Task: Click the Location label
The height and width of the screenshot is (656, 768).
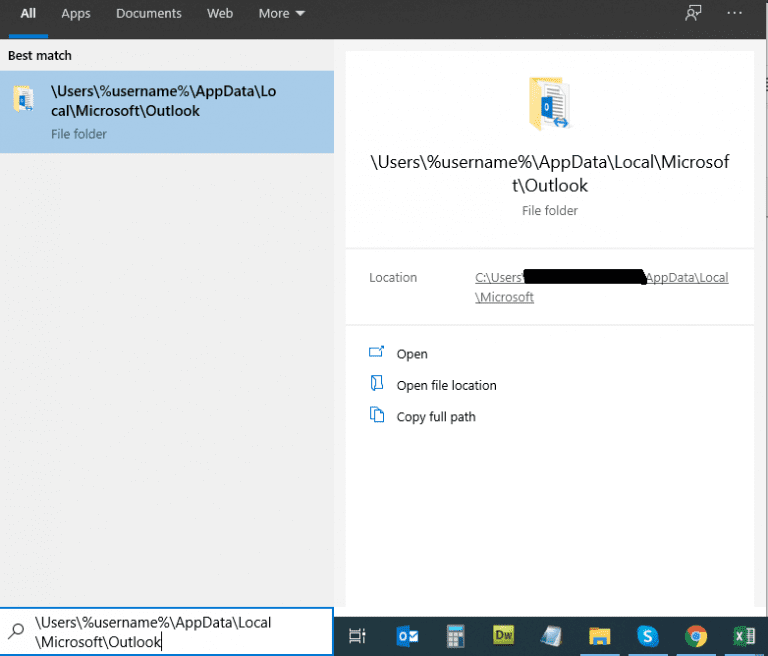Action: click(x=393, y=277)
